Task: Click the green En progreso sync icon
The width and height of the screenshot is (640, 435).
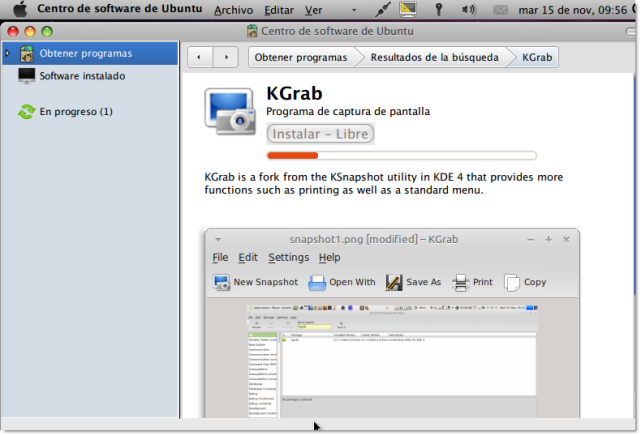Action: (27, 111)
